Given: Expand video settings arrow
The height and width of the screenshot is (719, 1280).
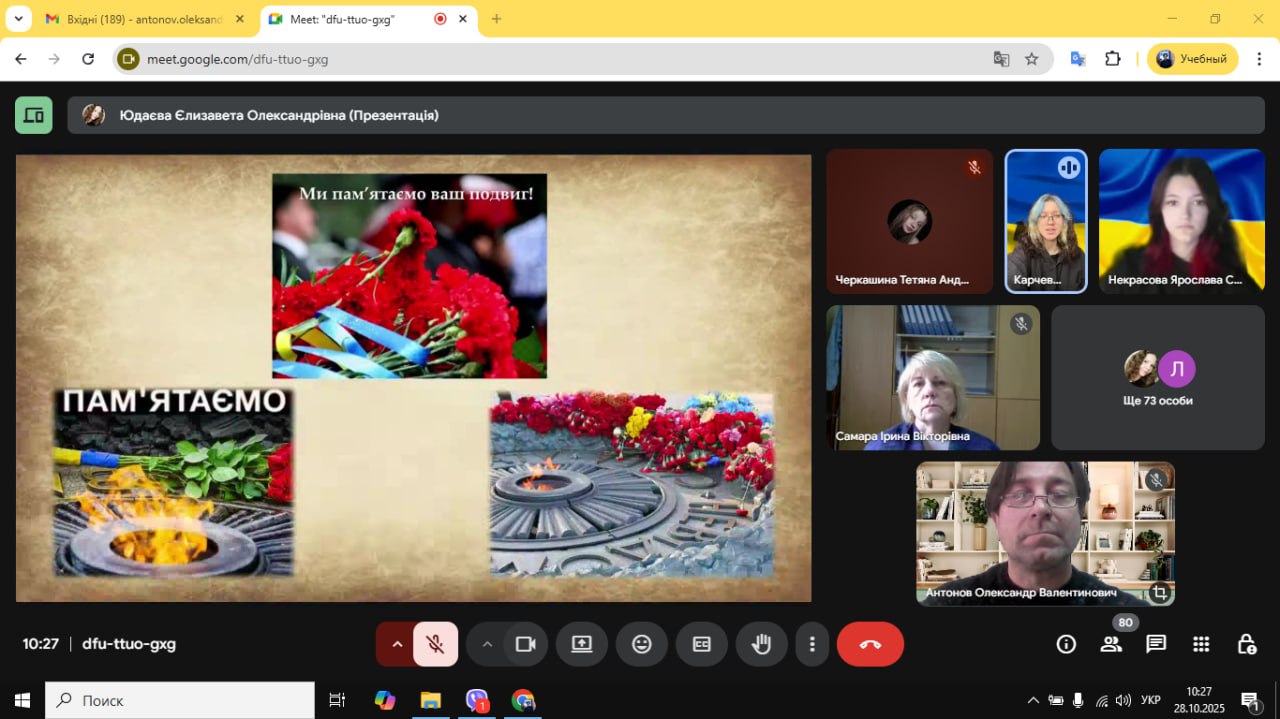Looking at the screenshot, I should coord(487,644).
